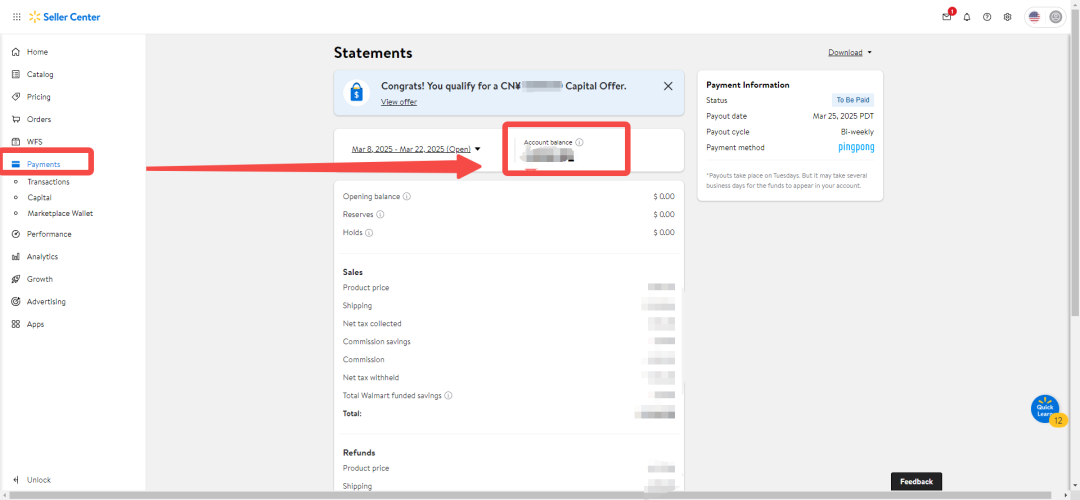Open the mail inbox icon with badge
This screenshot has width=1080, height=500.
947,17
